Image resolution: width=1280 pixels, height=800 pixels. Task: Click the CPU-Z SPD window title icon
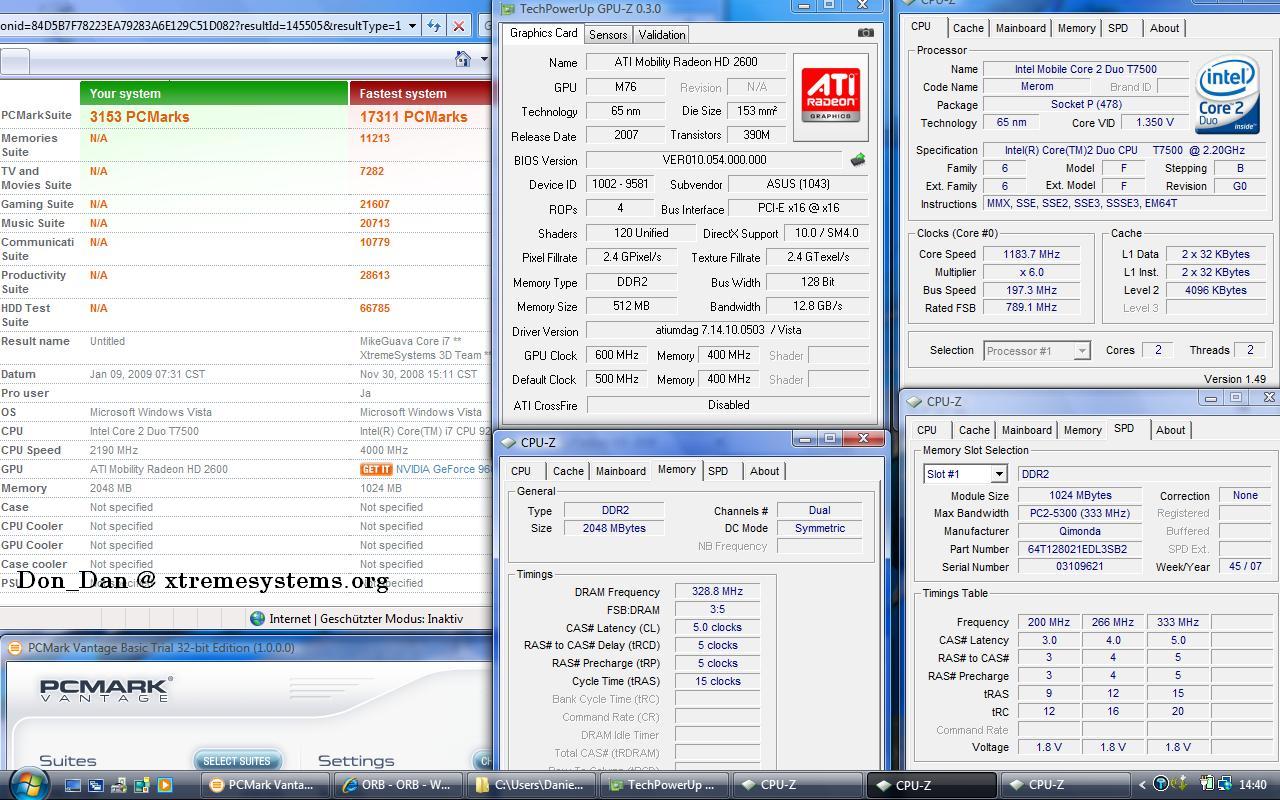(915, 401)
